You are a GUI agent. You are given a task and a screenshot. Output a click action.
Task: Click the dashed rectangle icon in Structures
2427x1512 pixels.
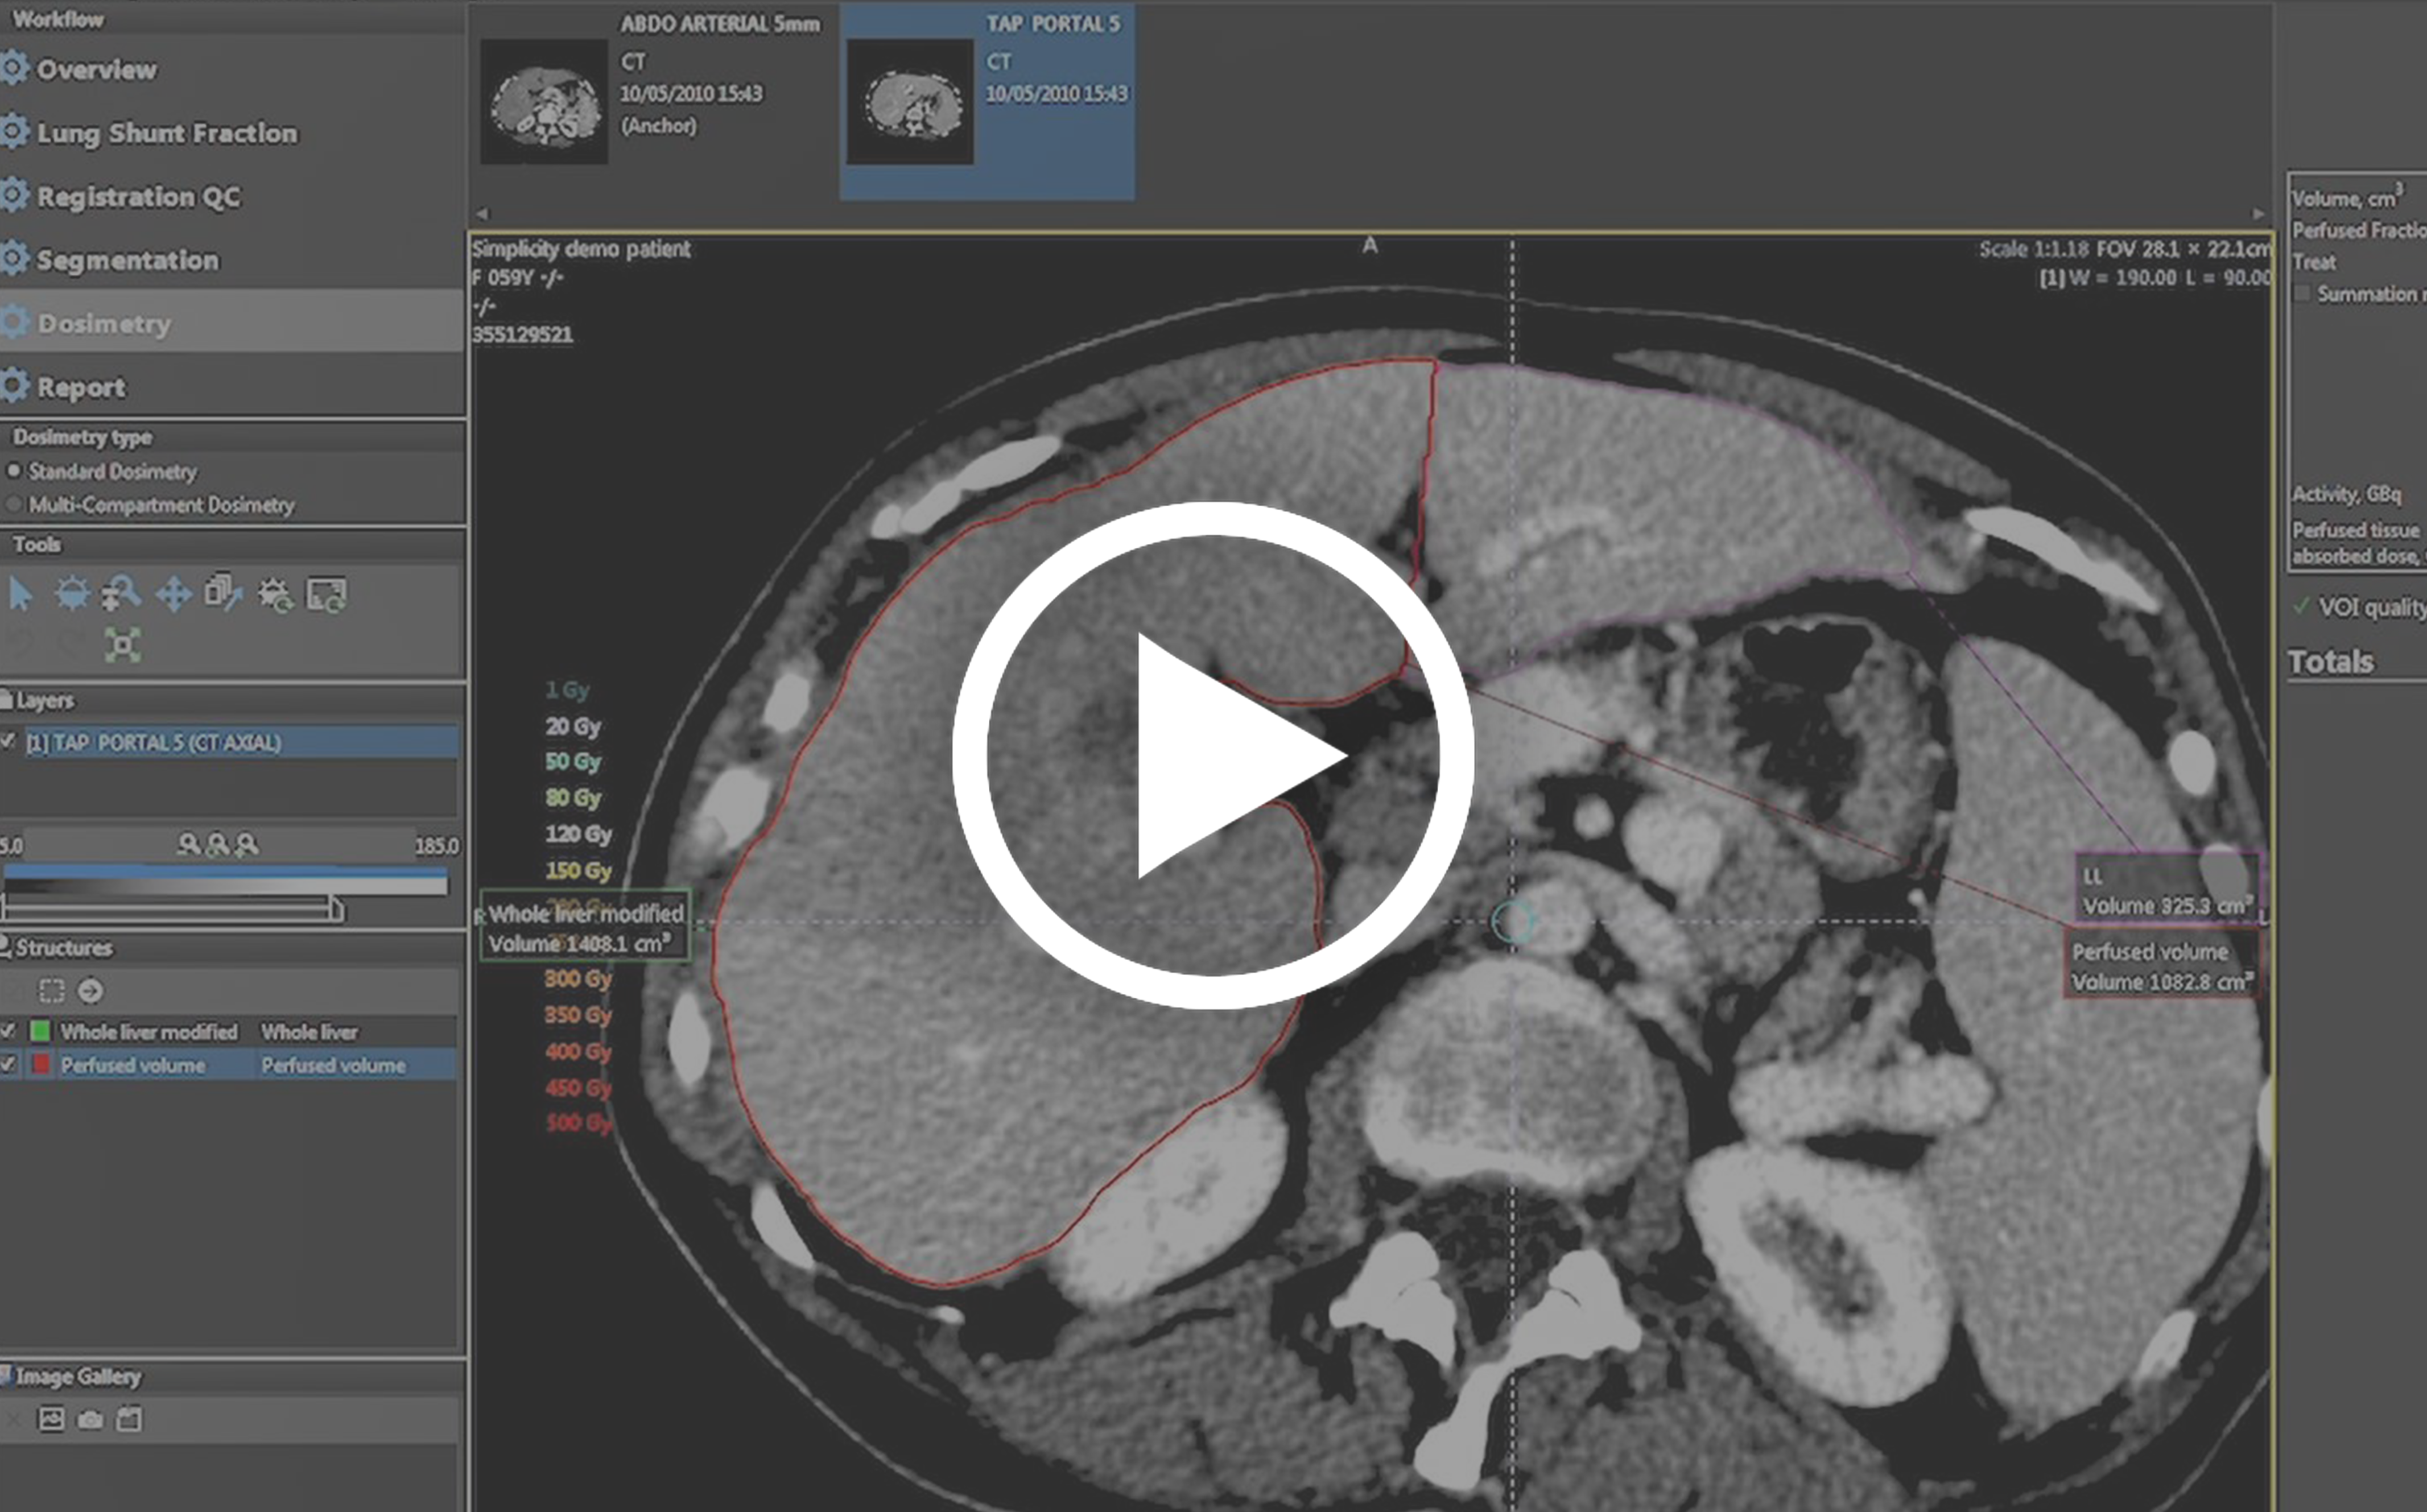pyautogui.click(x=51, y=991)
